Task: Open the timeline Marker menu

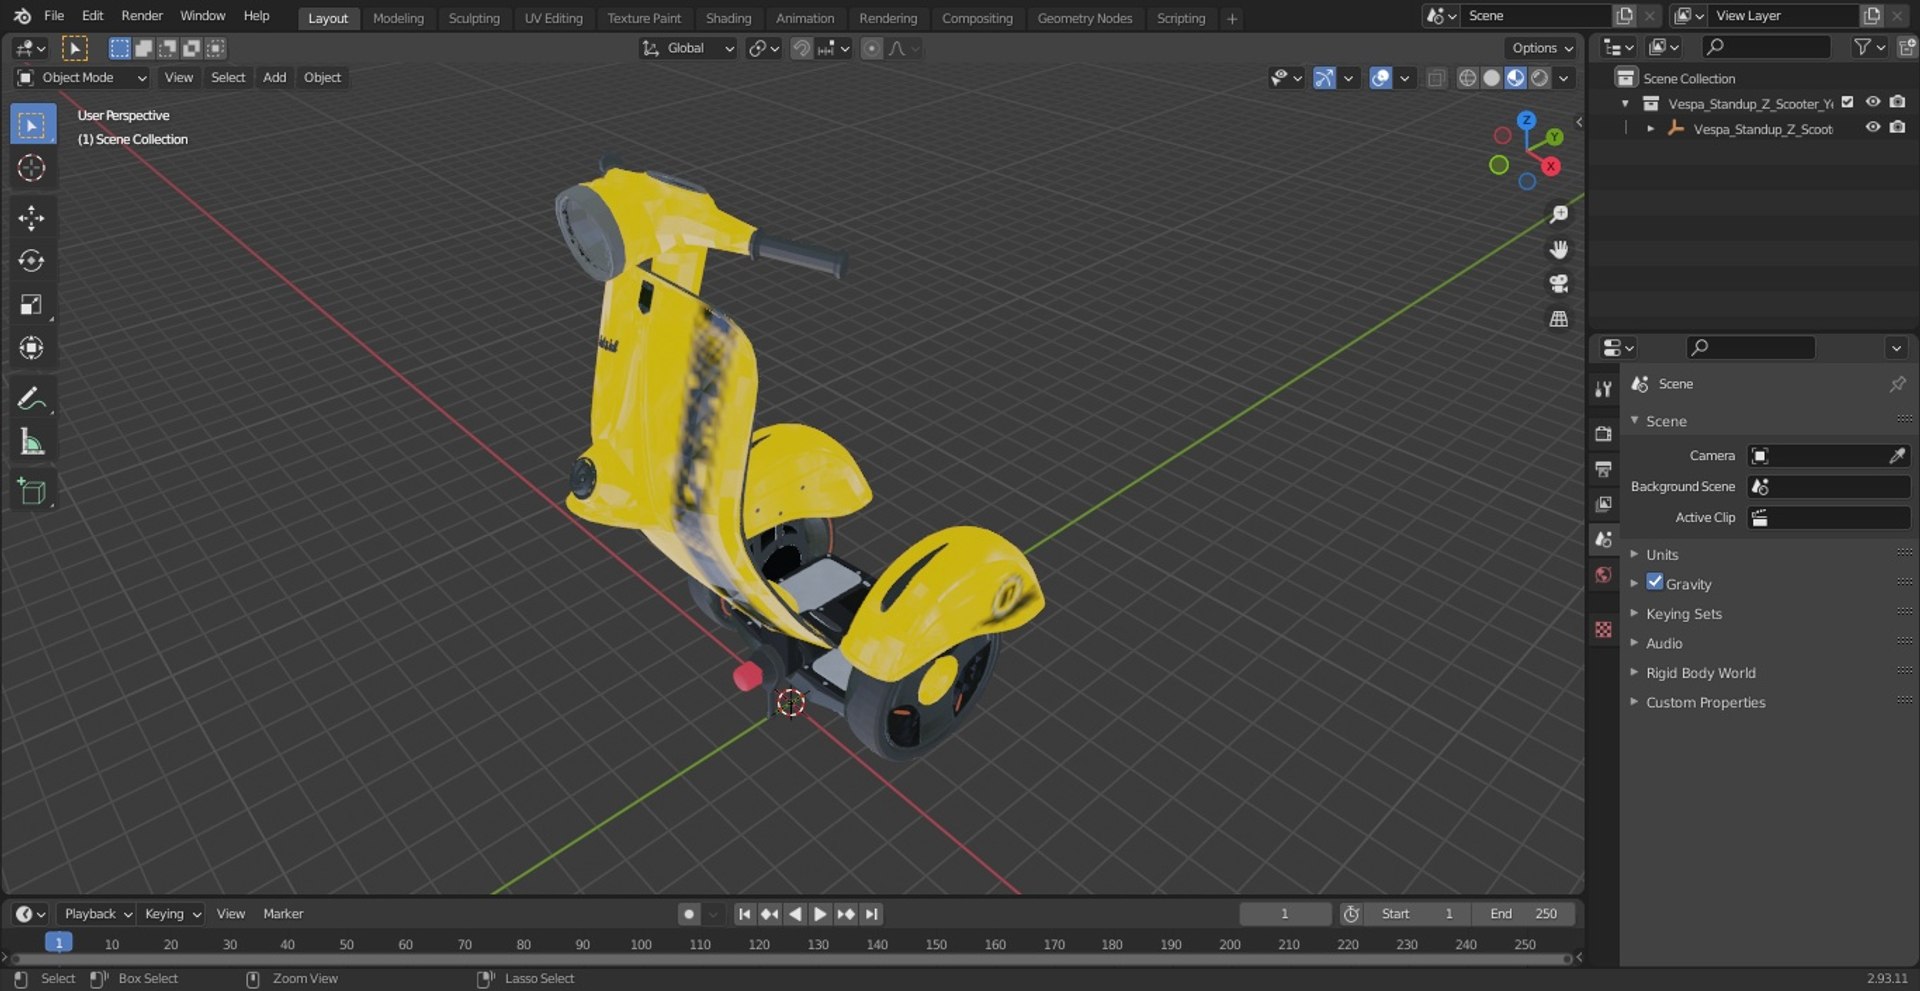Action: [283, 914]
